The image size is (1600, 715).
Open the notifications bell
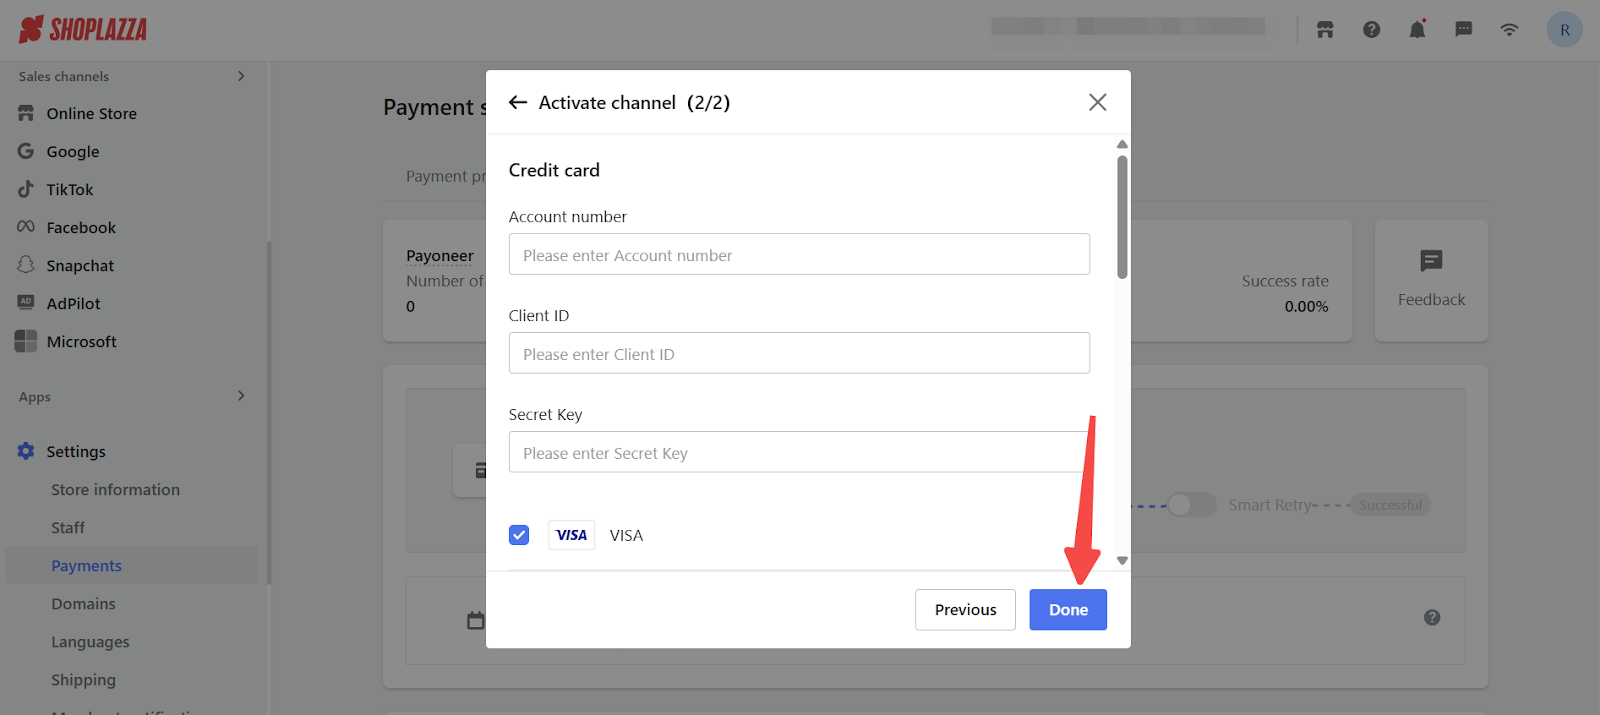[x=1417, y=29]
